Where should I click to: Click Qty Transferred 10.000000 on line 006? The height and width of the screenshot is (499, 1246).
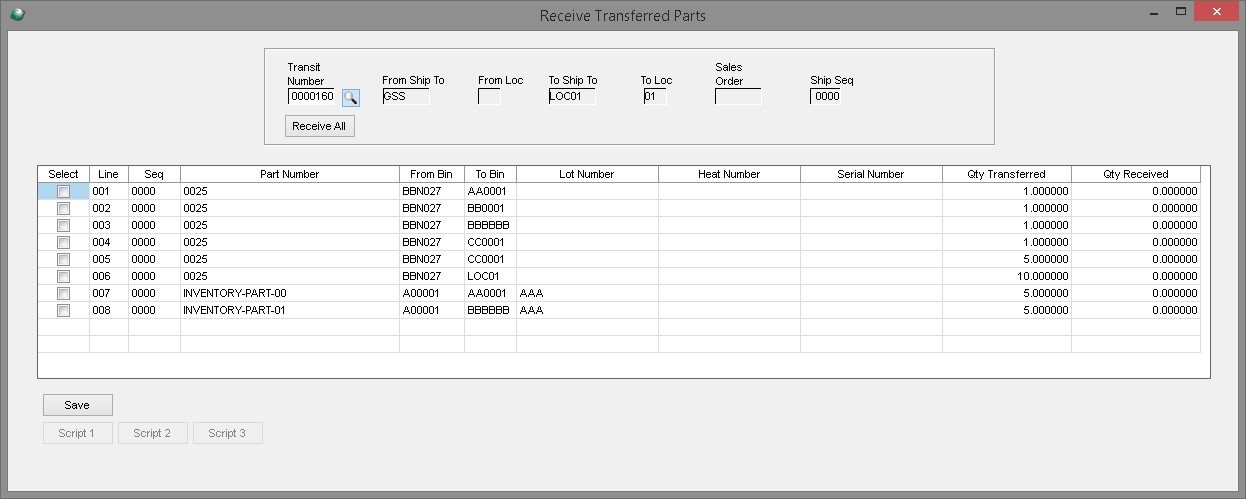(x=1006, y=277)
